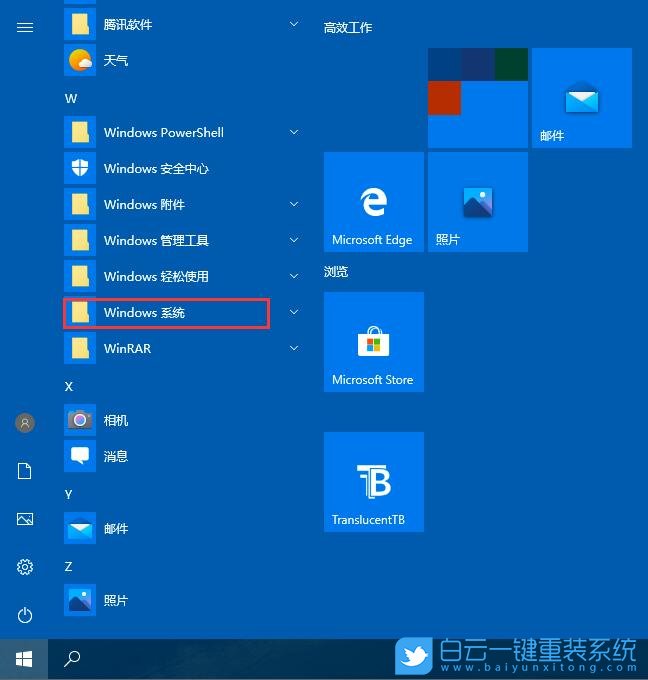Click chevron next to WinRAR

pos(294,348)
